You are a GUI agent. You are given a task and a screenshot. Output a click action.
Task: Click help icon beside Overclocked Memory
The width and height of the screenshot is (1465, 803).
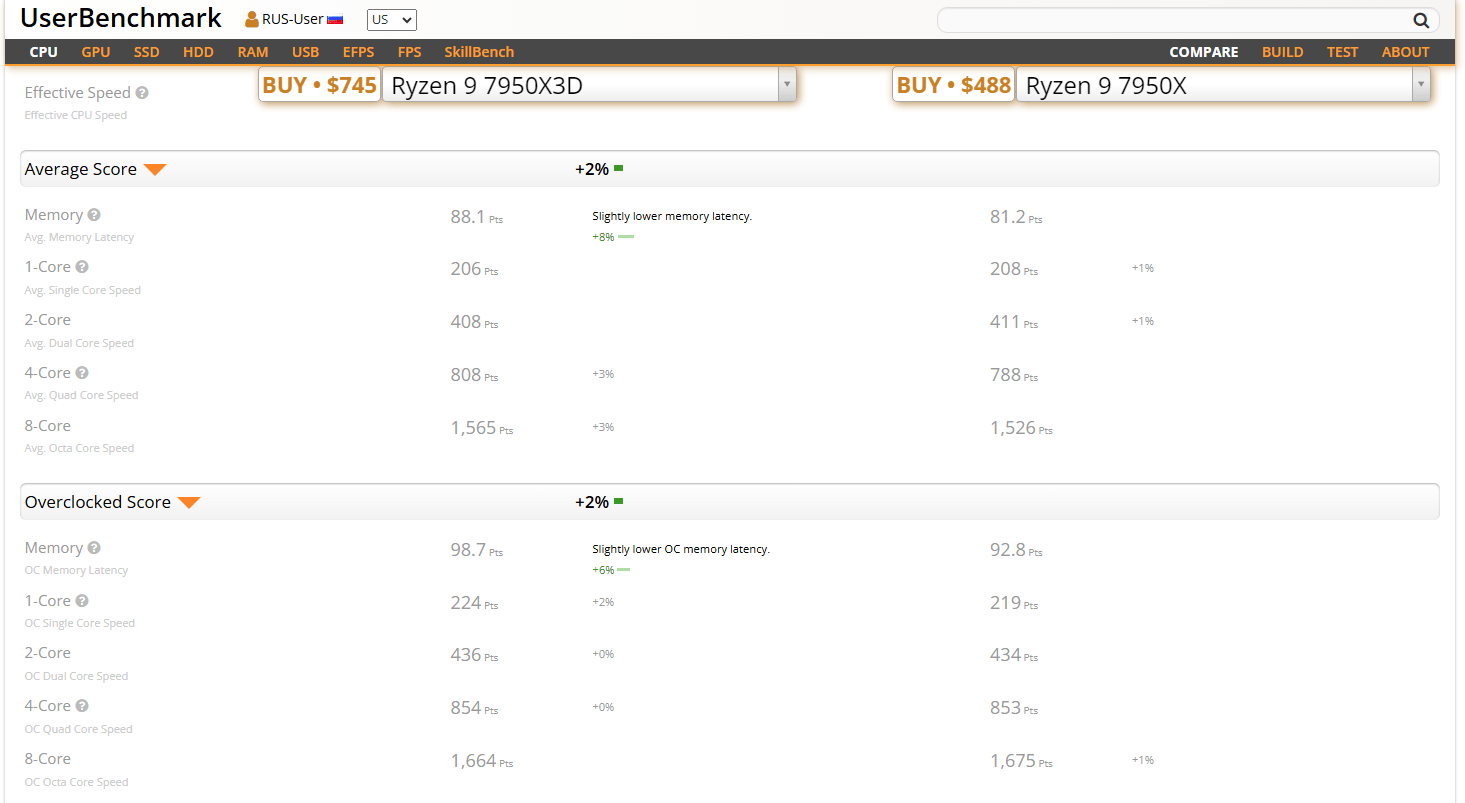point(94,548)
